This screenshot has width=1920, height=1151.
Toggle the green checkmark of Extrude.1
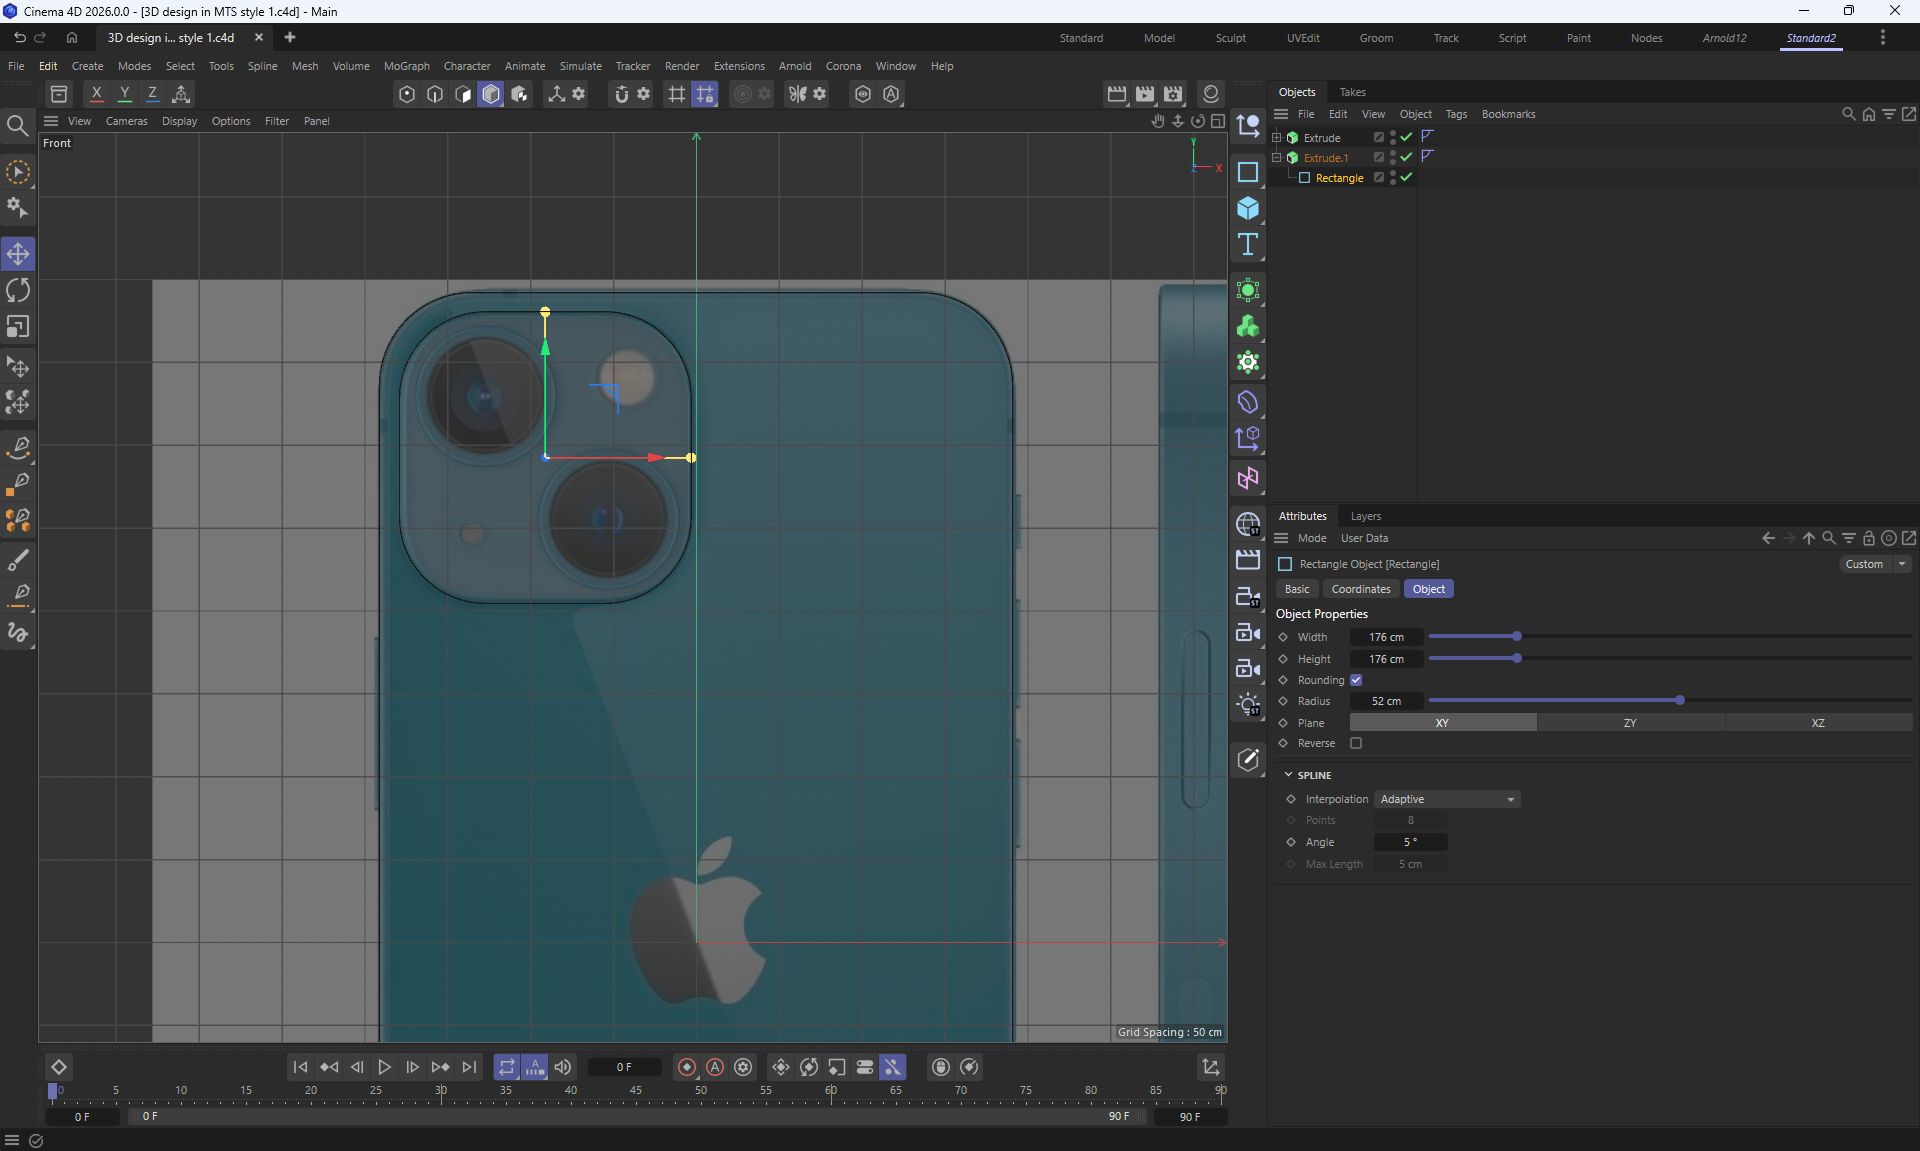coord(1406,157)
